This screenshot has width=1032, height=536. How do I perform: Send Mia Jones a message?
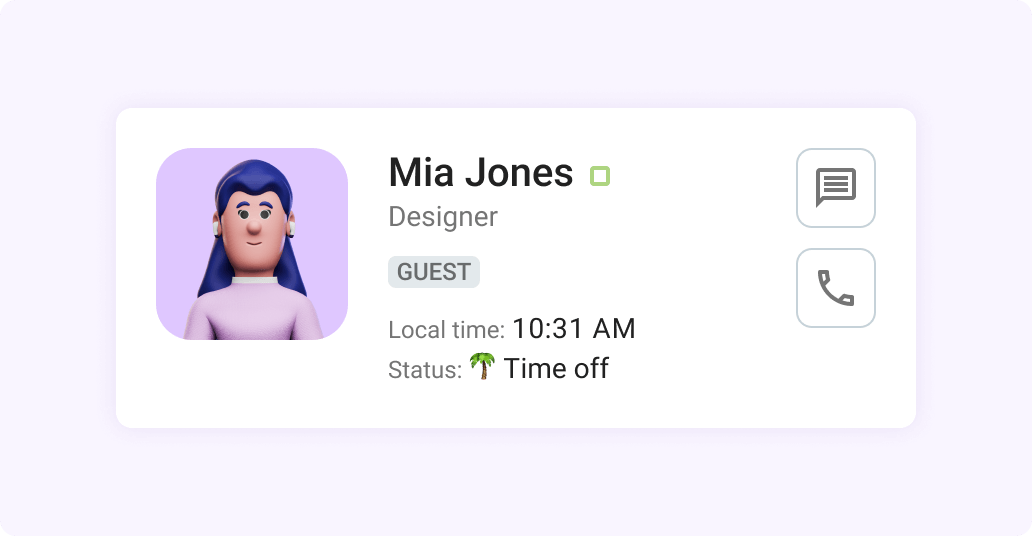[x=836, y=188]
